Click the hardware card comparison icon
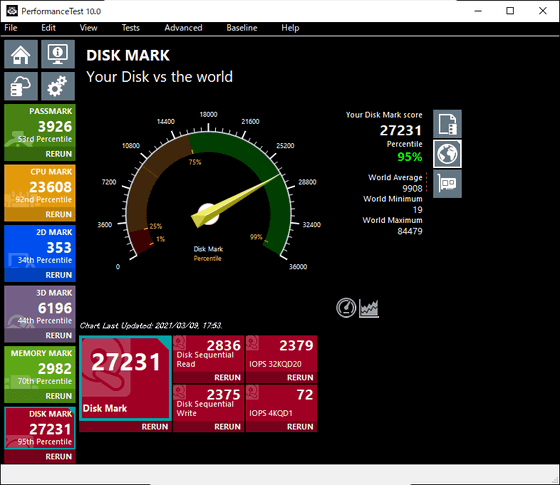Viewport: 560px width, 485px height. 447,184
